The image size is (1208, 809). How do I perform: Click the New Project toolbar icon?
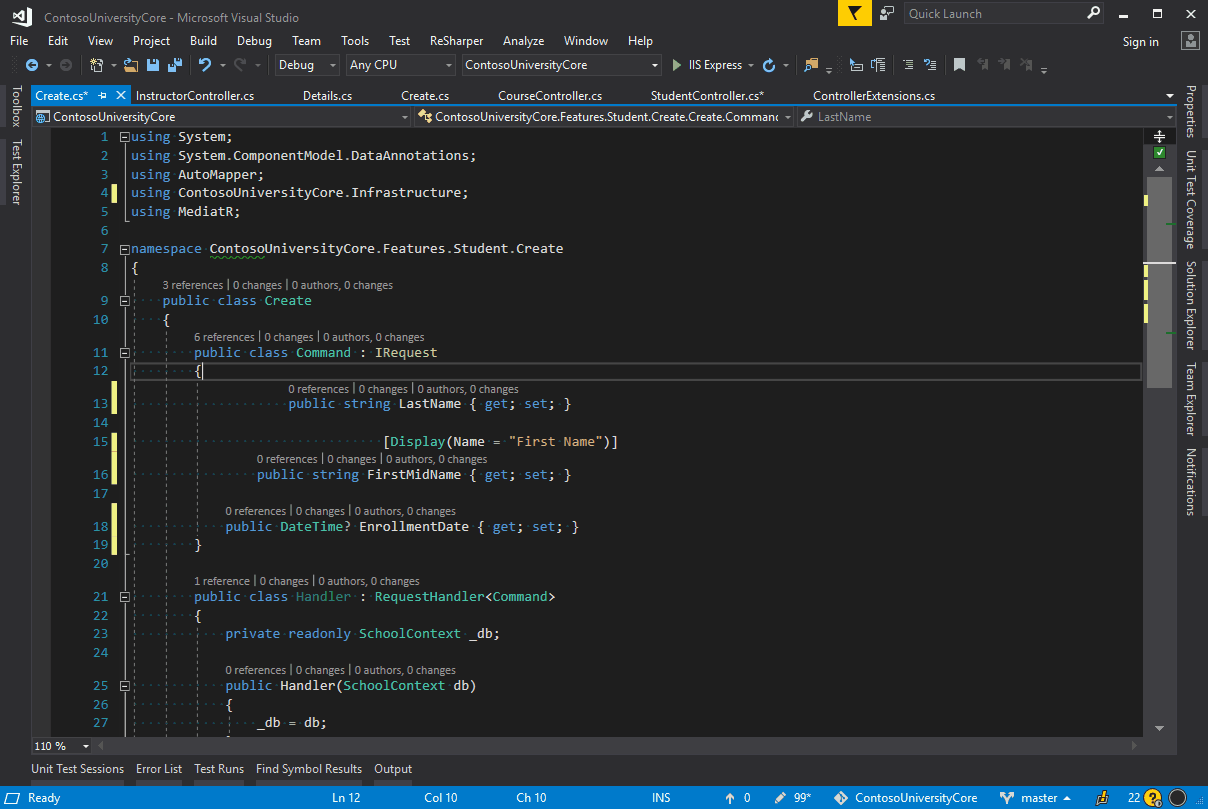click(96, 65)
